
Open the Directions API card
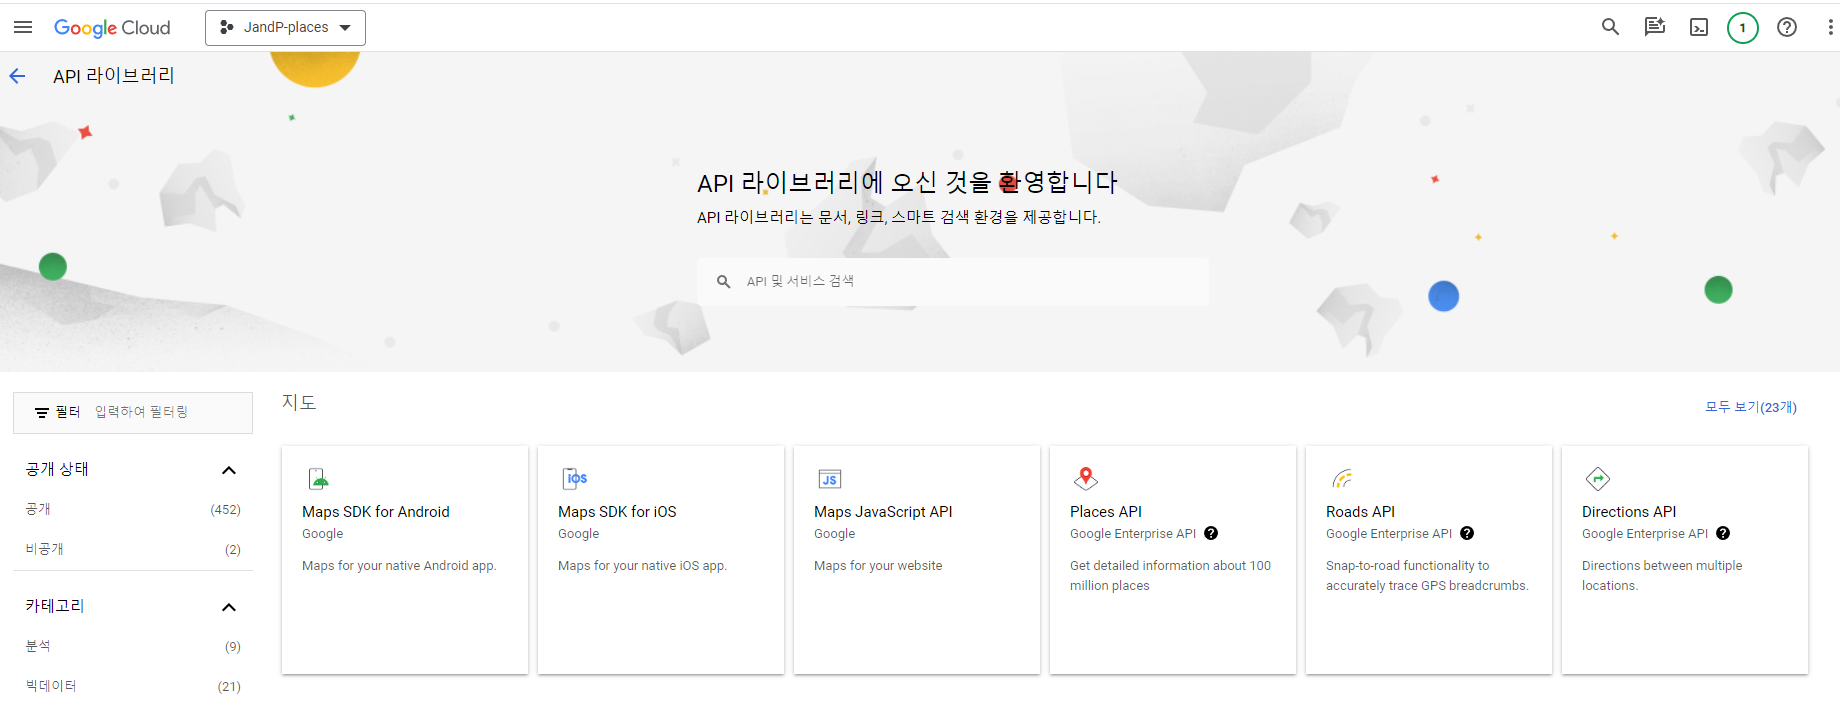(x=1685, y=560)
